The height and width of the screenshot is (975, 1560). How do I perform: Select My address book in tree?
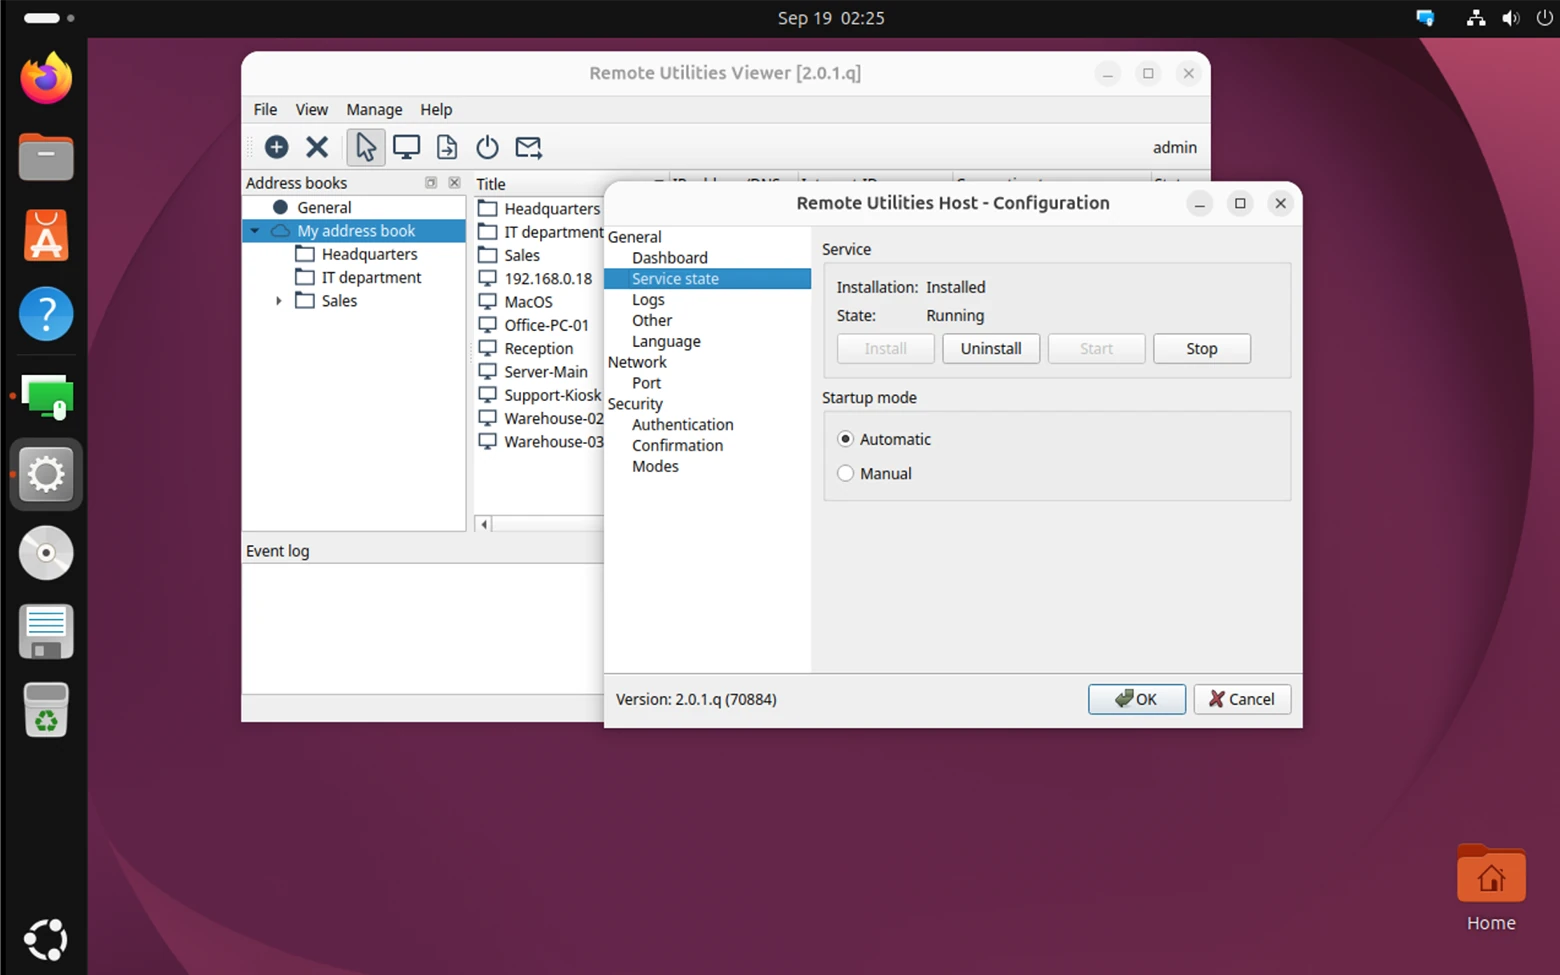355,230
